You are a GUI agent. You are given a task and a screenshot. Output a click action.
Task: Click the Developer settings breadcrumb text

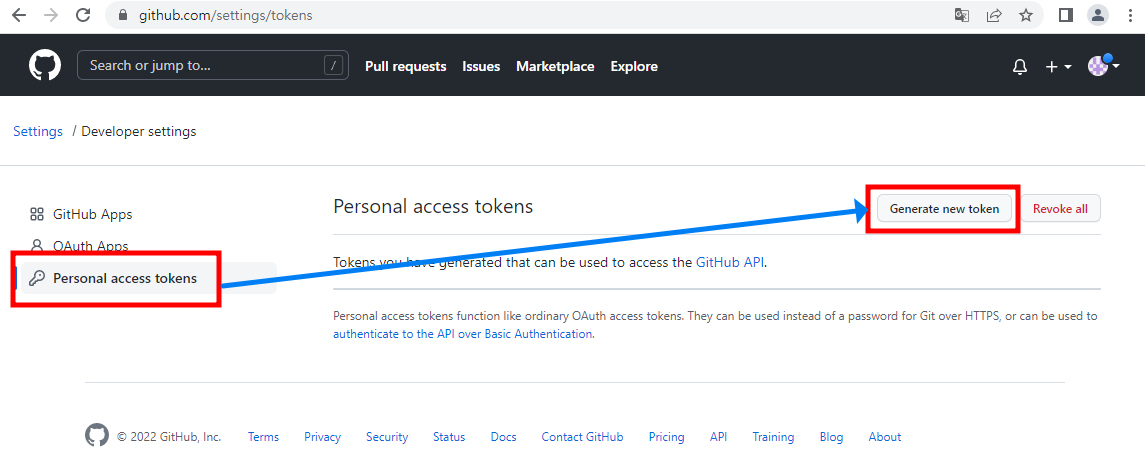(x=139, y=131)
